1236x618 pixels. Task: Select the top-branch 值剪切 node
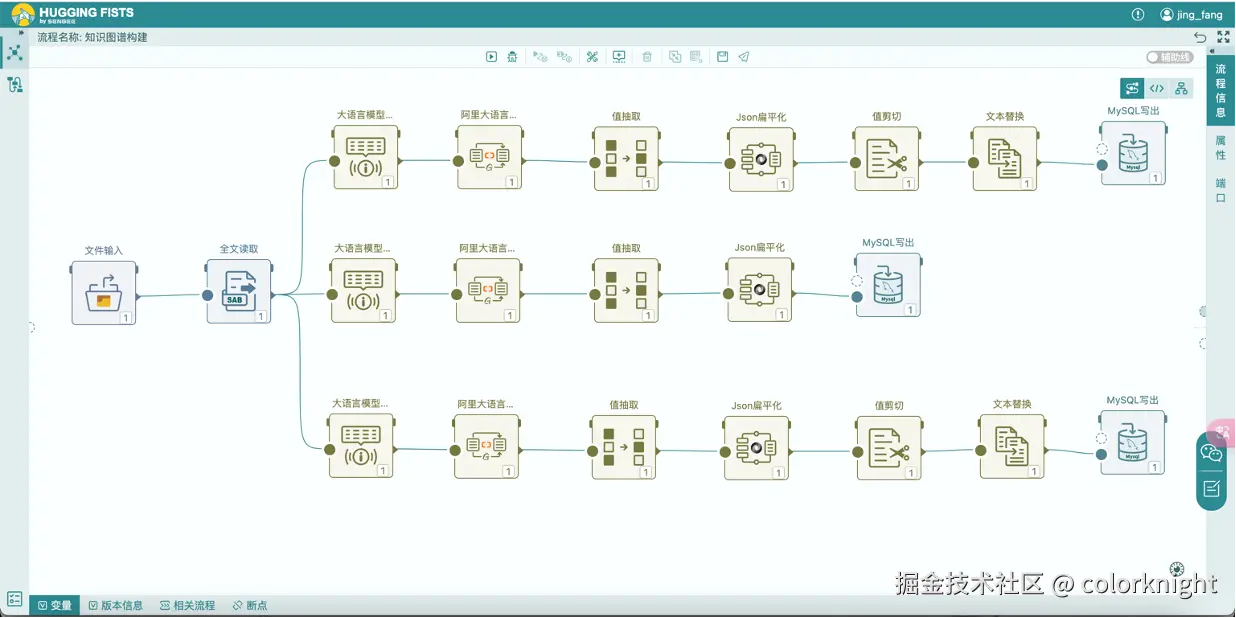tap(886, 158)
